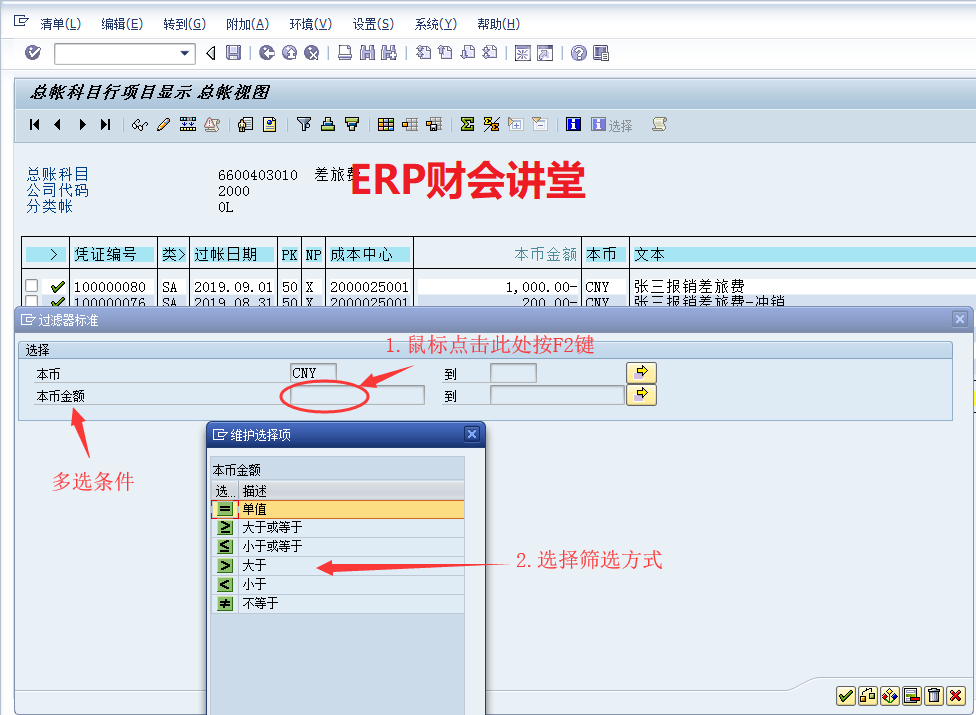Click the multicolor diamonds button in the filter dialog
Viewport: 976px width, 715px height.
[889, 696]
